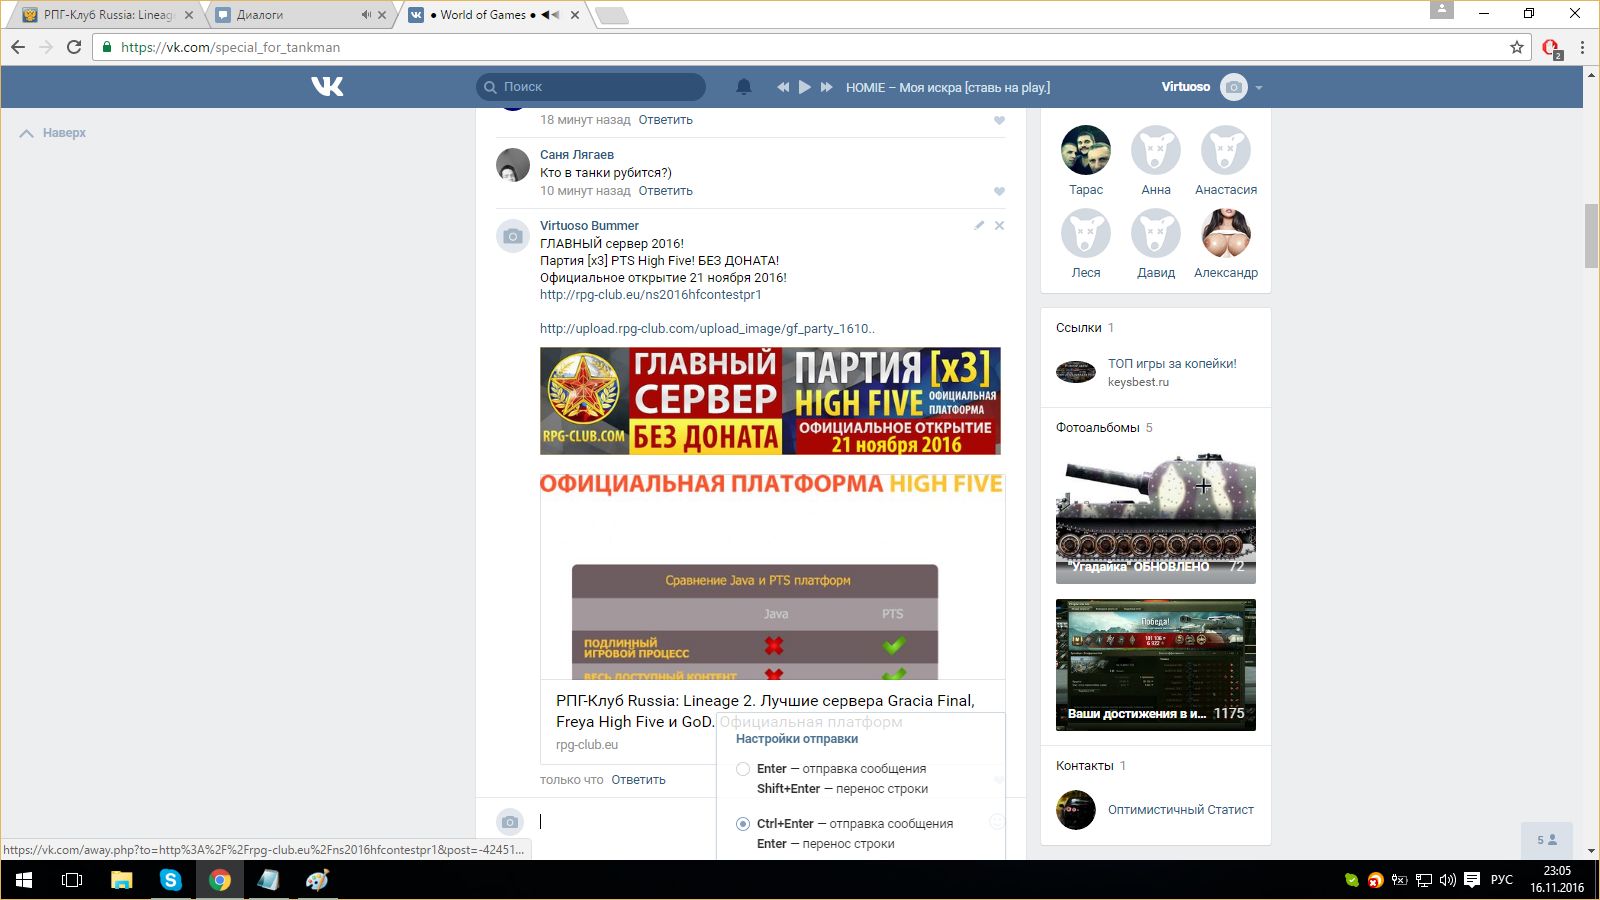The height and width of the screenshot is (900, 1600).
Task: Open File Explorer from the taskbar
Action: point(121,880)
